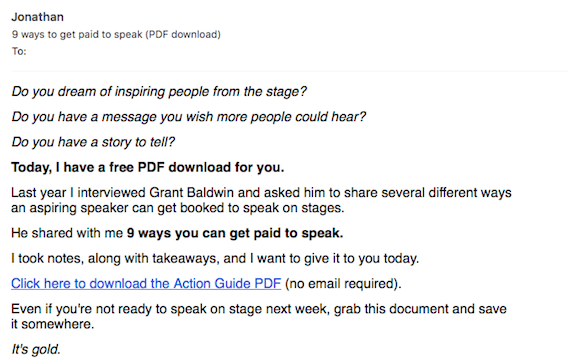Click the line about inspiring people from the stage
The height and width of the screenshot is (364, 576).
159,91
